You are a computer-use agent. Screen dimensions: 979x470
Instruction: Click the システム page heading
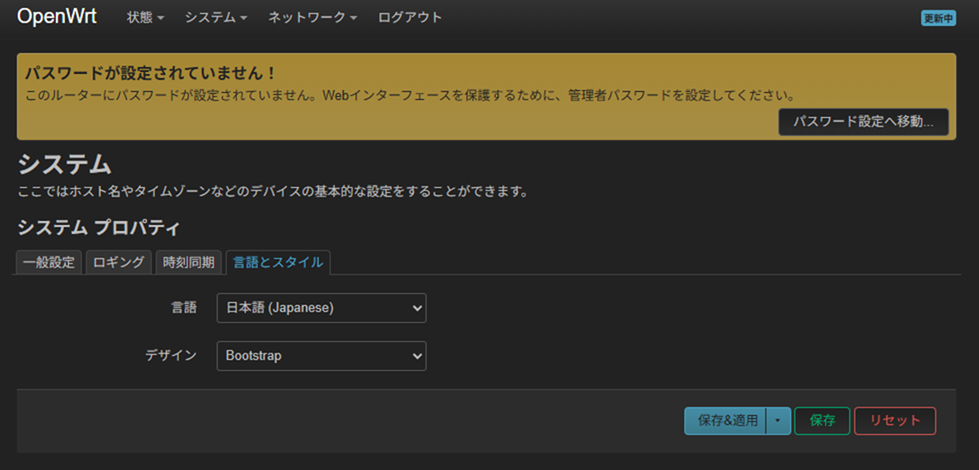click(x=64, y=165)
